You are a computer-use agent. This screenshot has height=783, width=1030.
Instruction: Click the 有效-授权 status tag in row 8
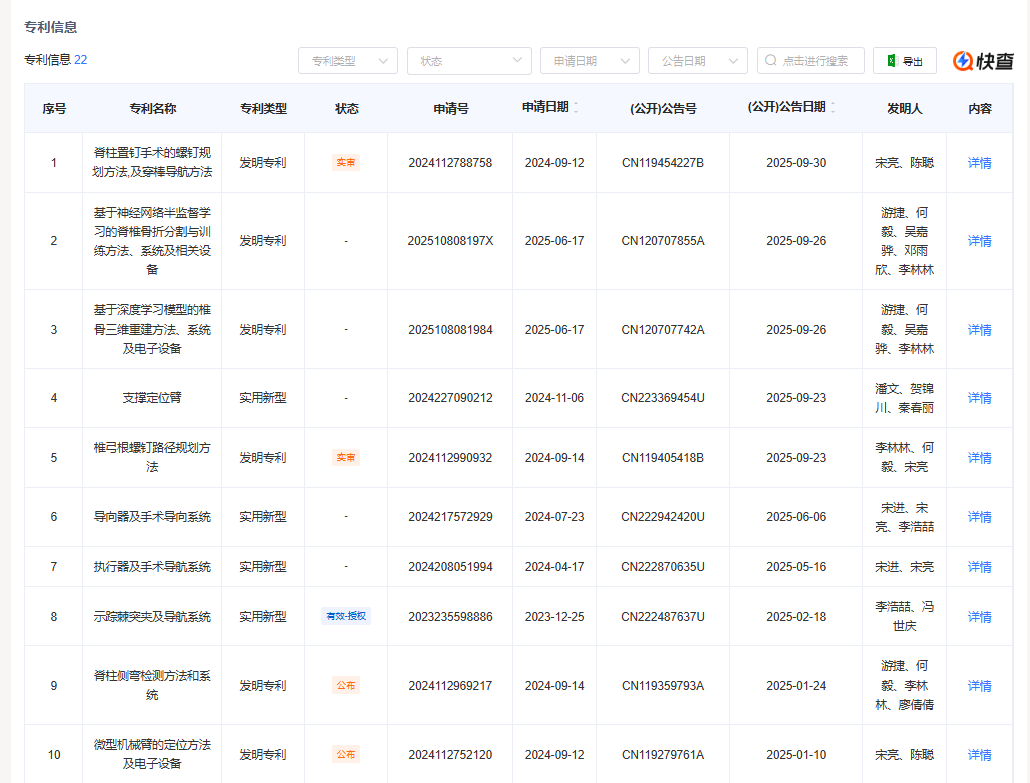(346, 617)
